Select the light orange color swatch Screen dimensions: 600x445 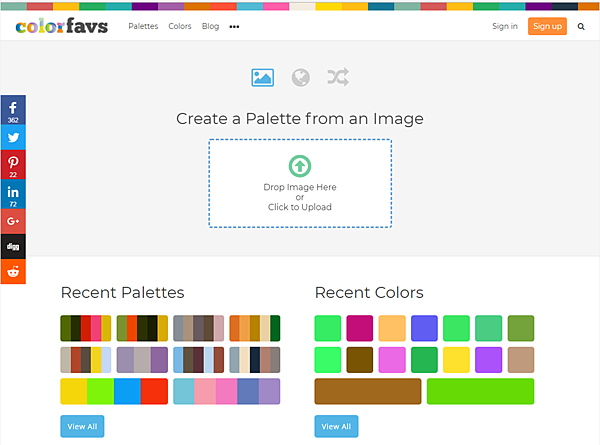392,328
